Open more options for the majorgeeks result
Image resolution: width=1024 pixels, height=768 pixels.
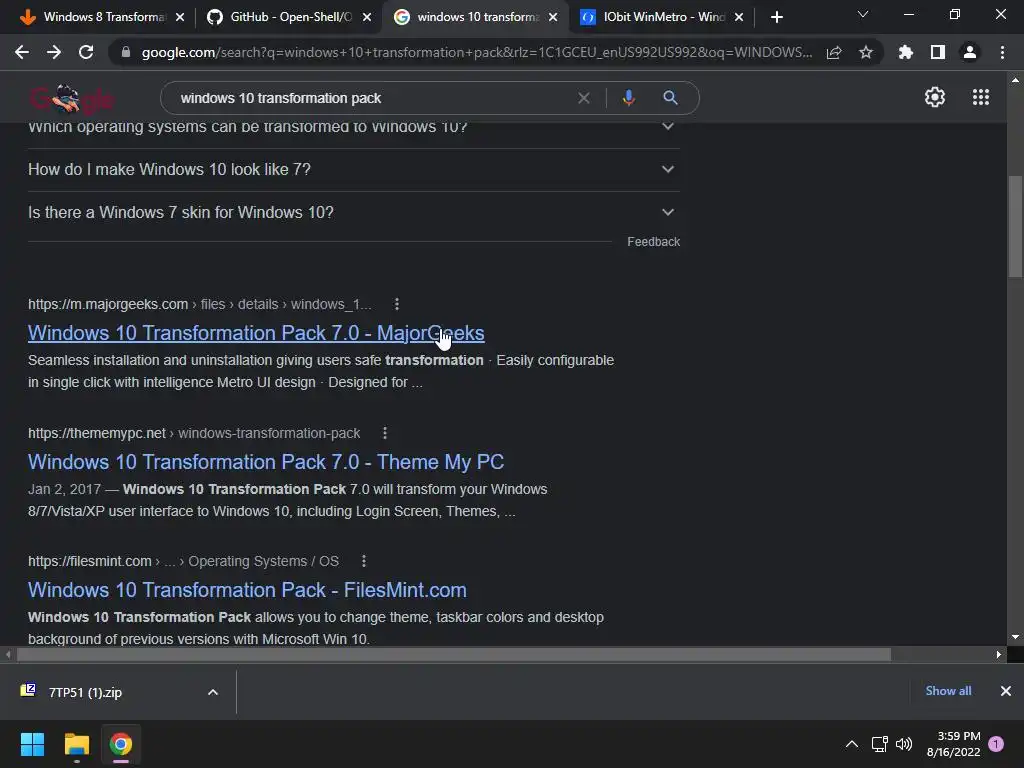[397, 304]
